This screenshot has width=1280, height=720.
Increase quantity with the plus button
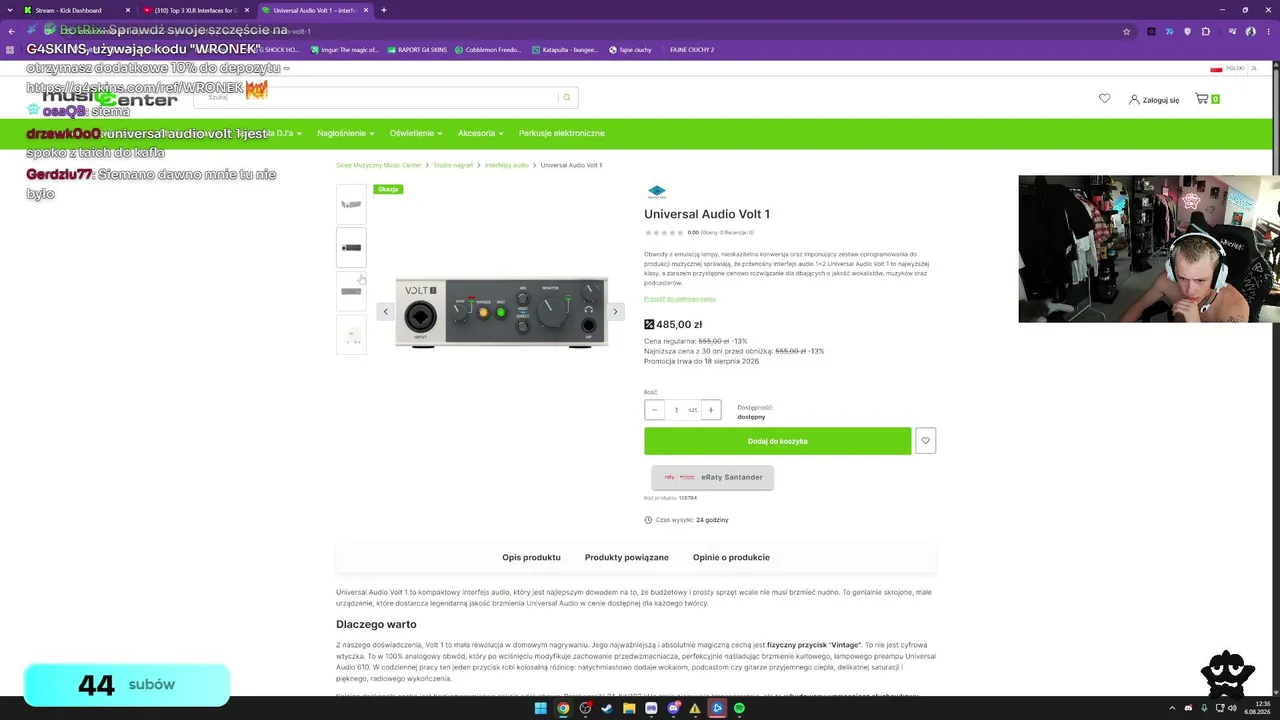point(711,410)
